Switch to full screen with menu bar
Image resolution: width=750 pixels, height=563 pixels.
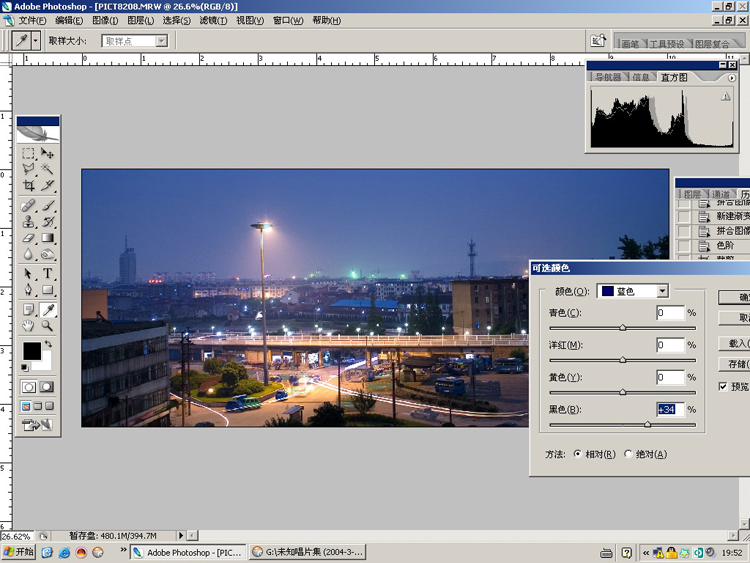(38, 407)
